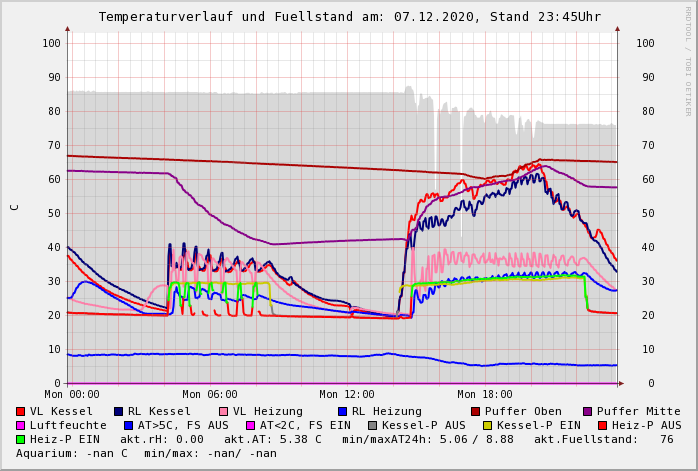Click the Mon 06:00 time axis label
Viewport: 698px width, 471px height.
[x=210, y=395]
